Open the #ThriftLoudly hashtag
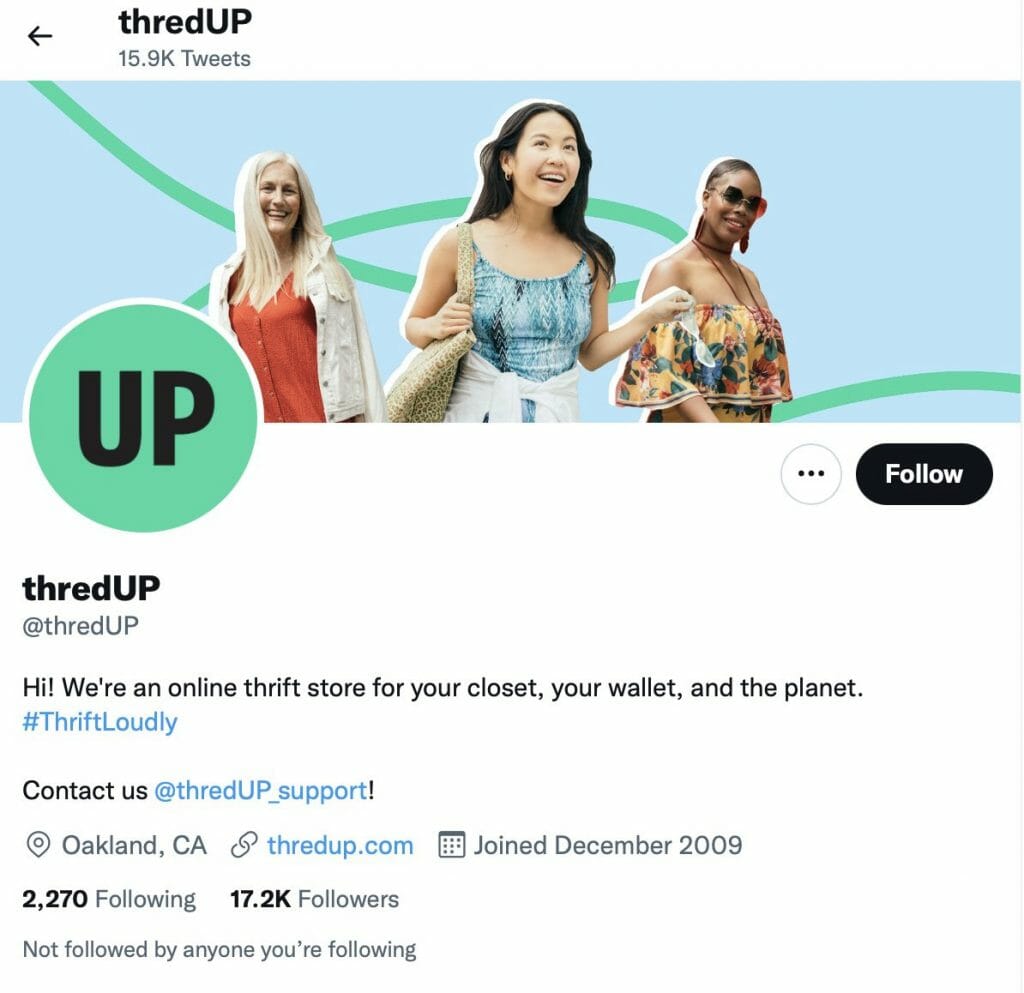The image size is (1024, 993). click(x=100, y=721)
